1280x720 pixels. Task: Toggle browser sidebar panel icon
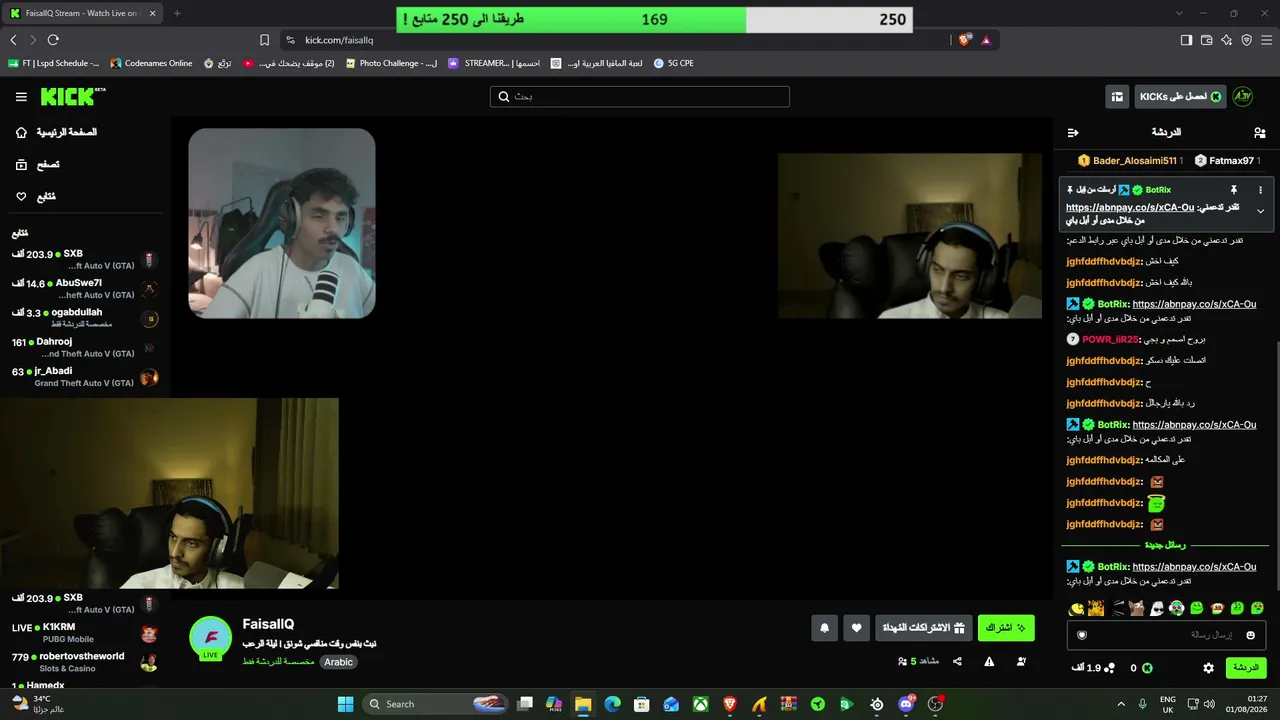pyautogui.click(x=1186, y=40)
